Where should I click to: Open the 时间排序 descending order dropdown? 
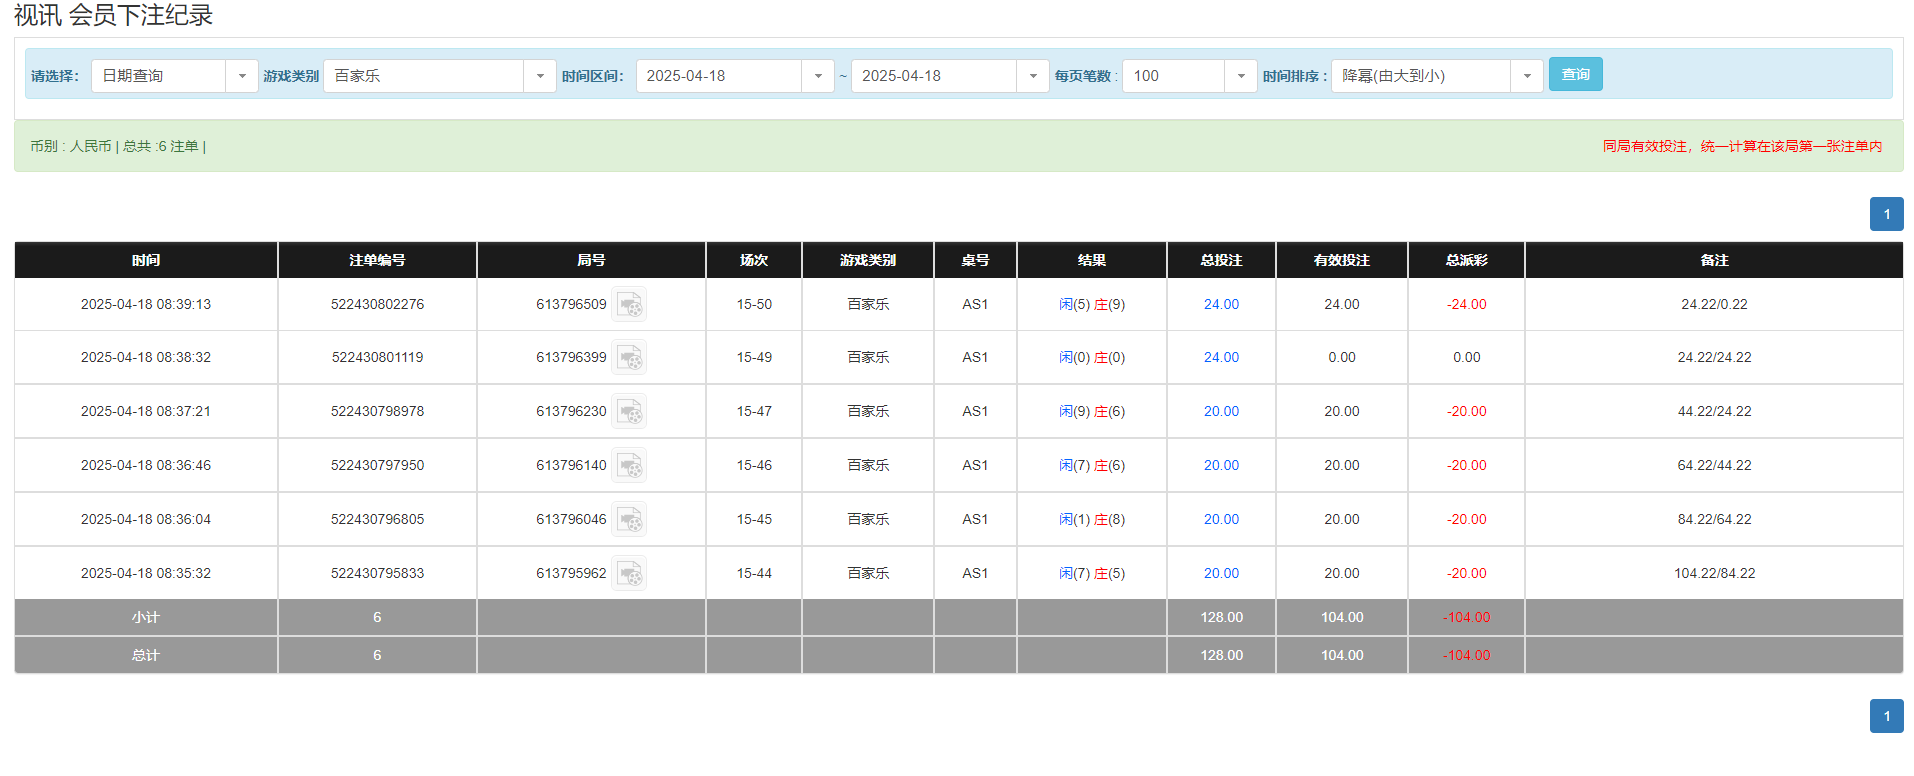pyautogui.click(x=1526, y=76)
